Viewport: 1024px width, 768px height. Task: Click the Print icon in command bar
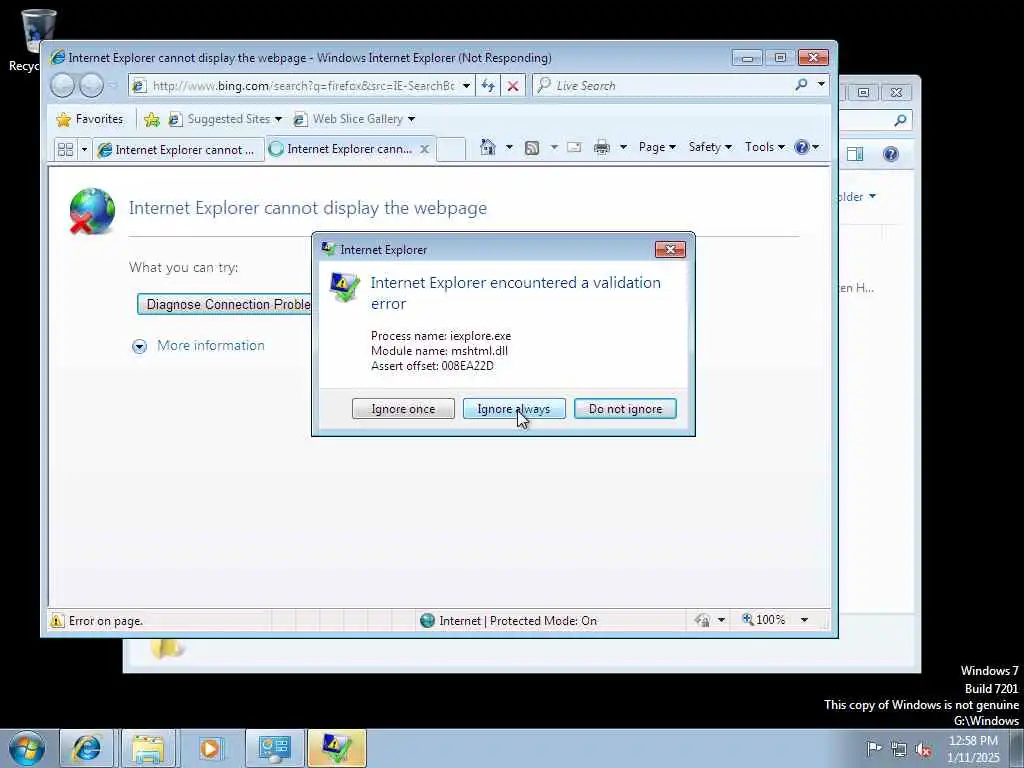pyautogui.click(x=601, y=148)
